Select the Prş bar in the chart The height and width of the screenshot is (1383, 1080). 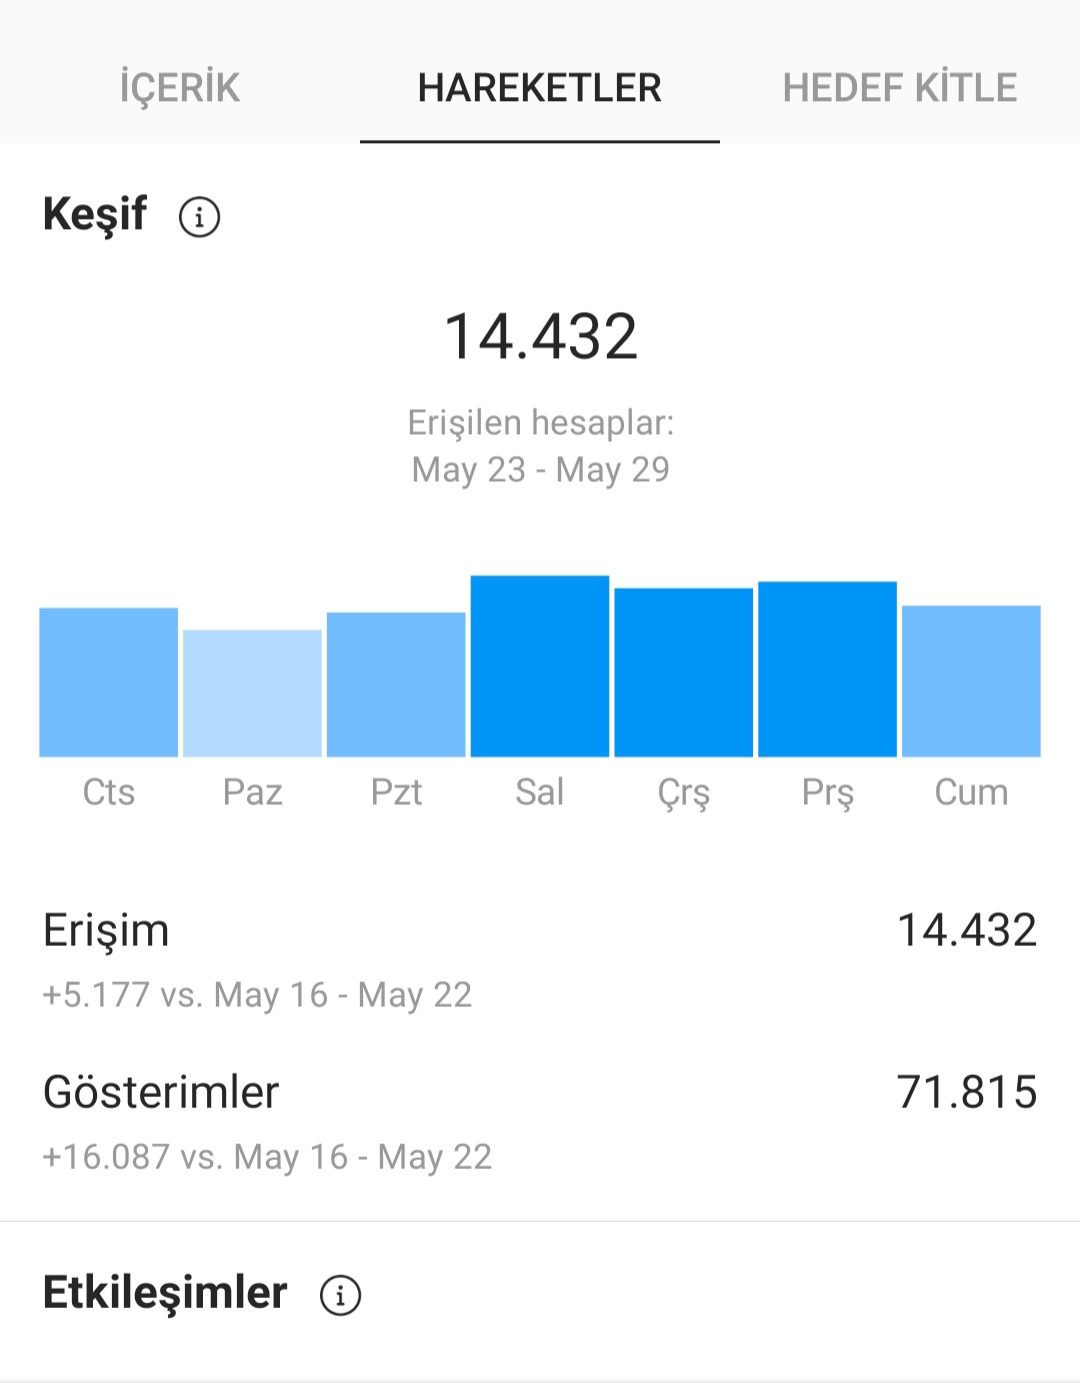[828, 669]
